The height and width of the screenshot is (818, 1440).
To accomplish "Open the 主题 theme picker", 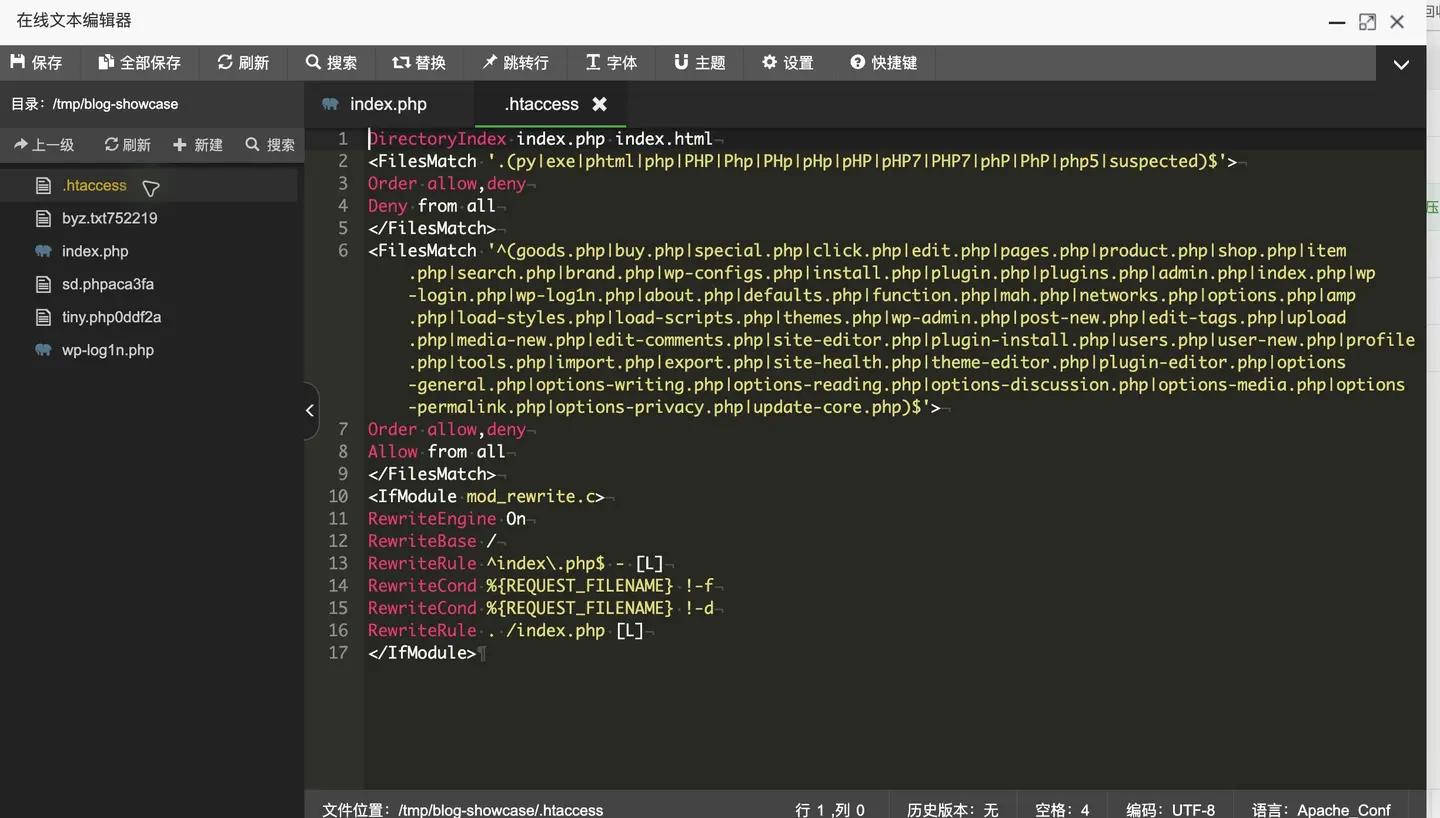I will click(699, 62).
